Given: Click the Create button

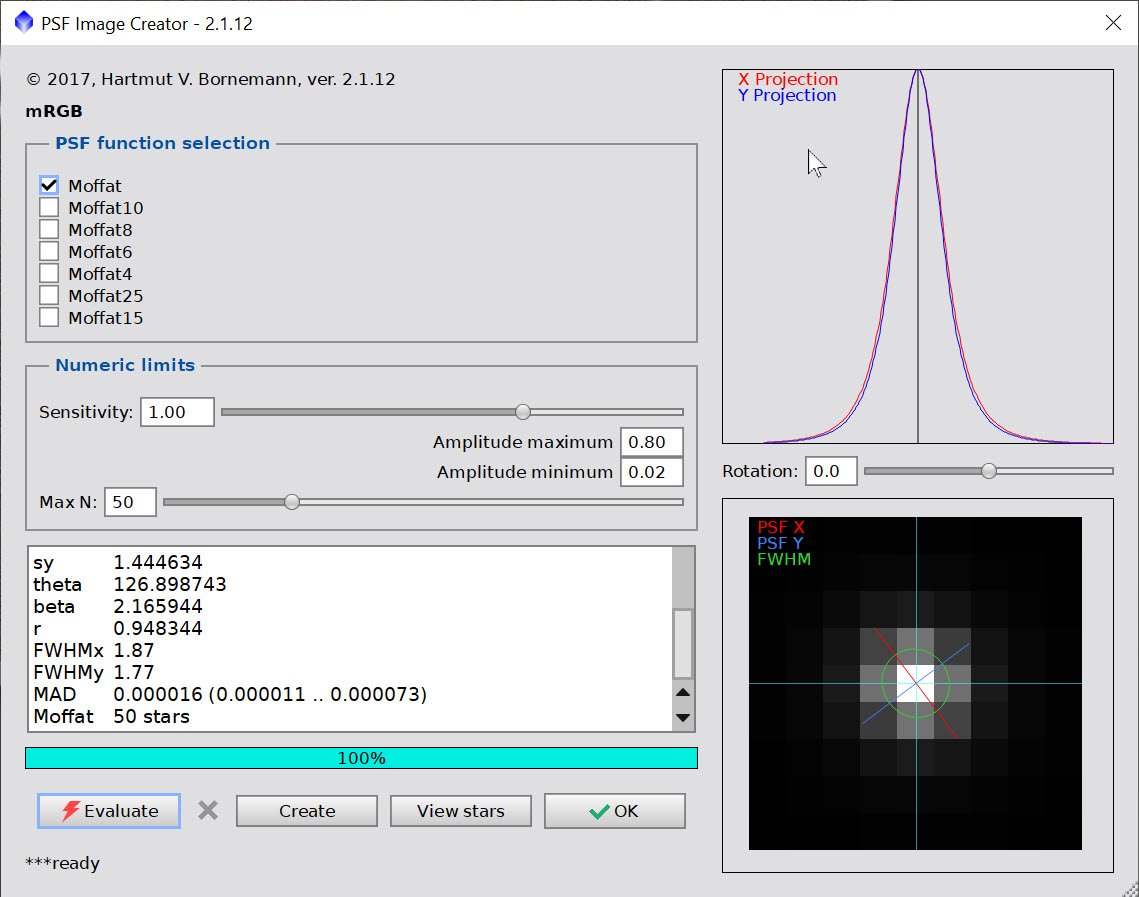Looking at the screenshot, I should pos(307,811).
